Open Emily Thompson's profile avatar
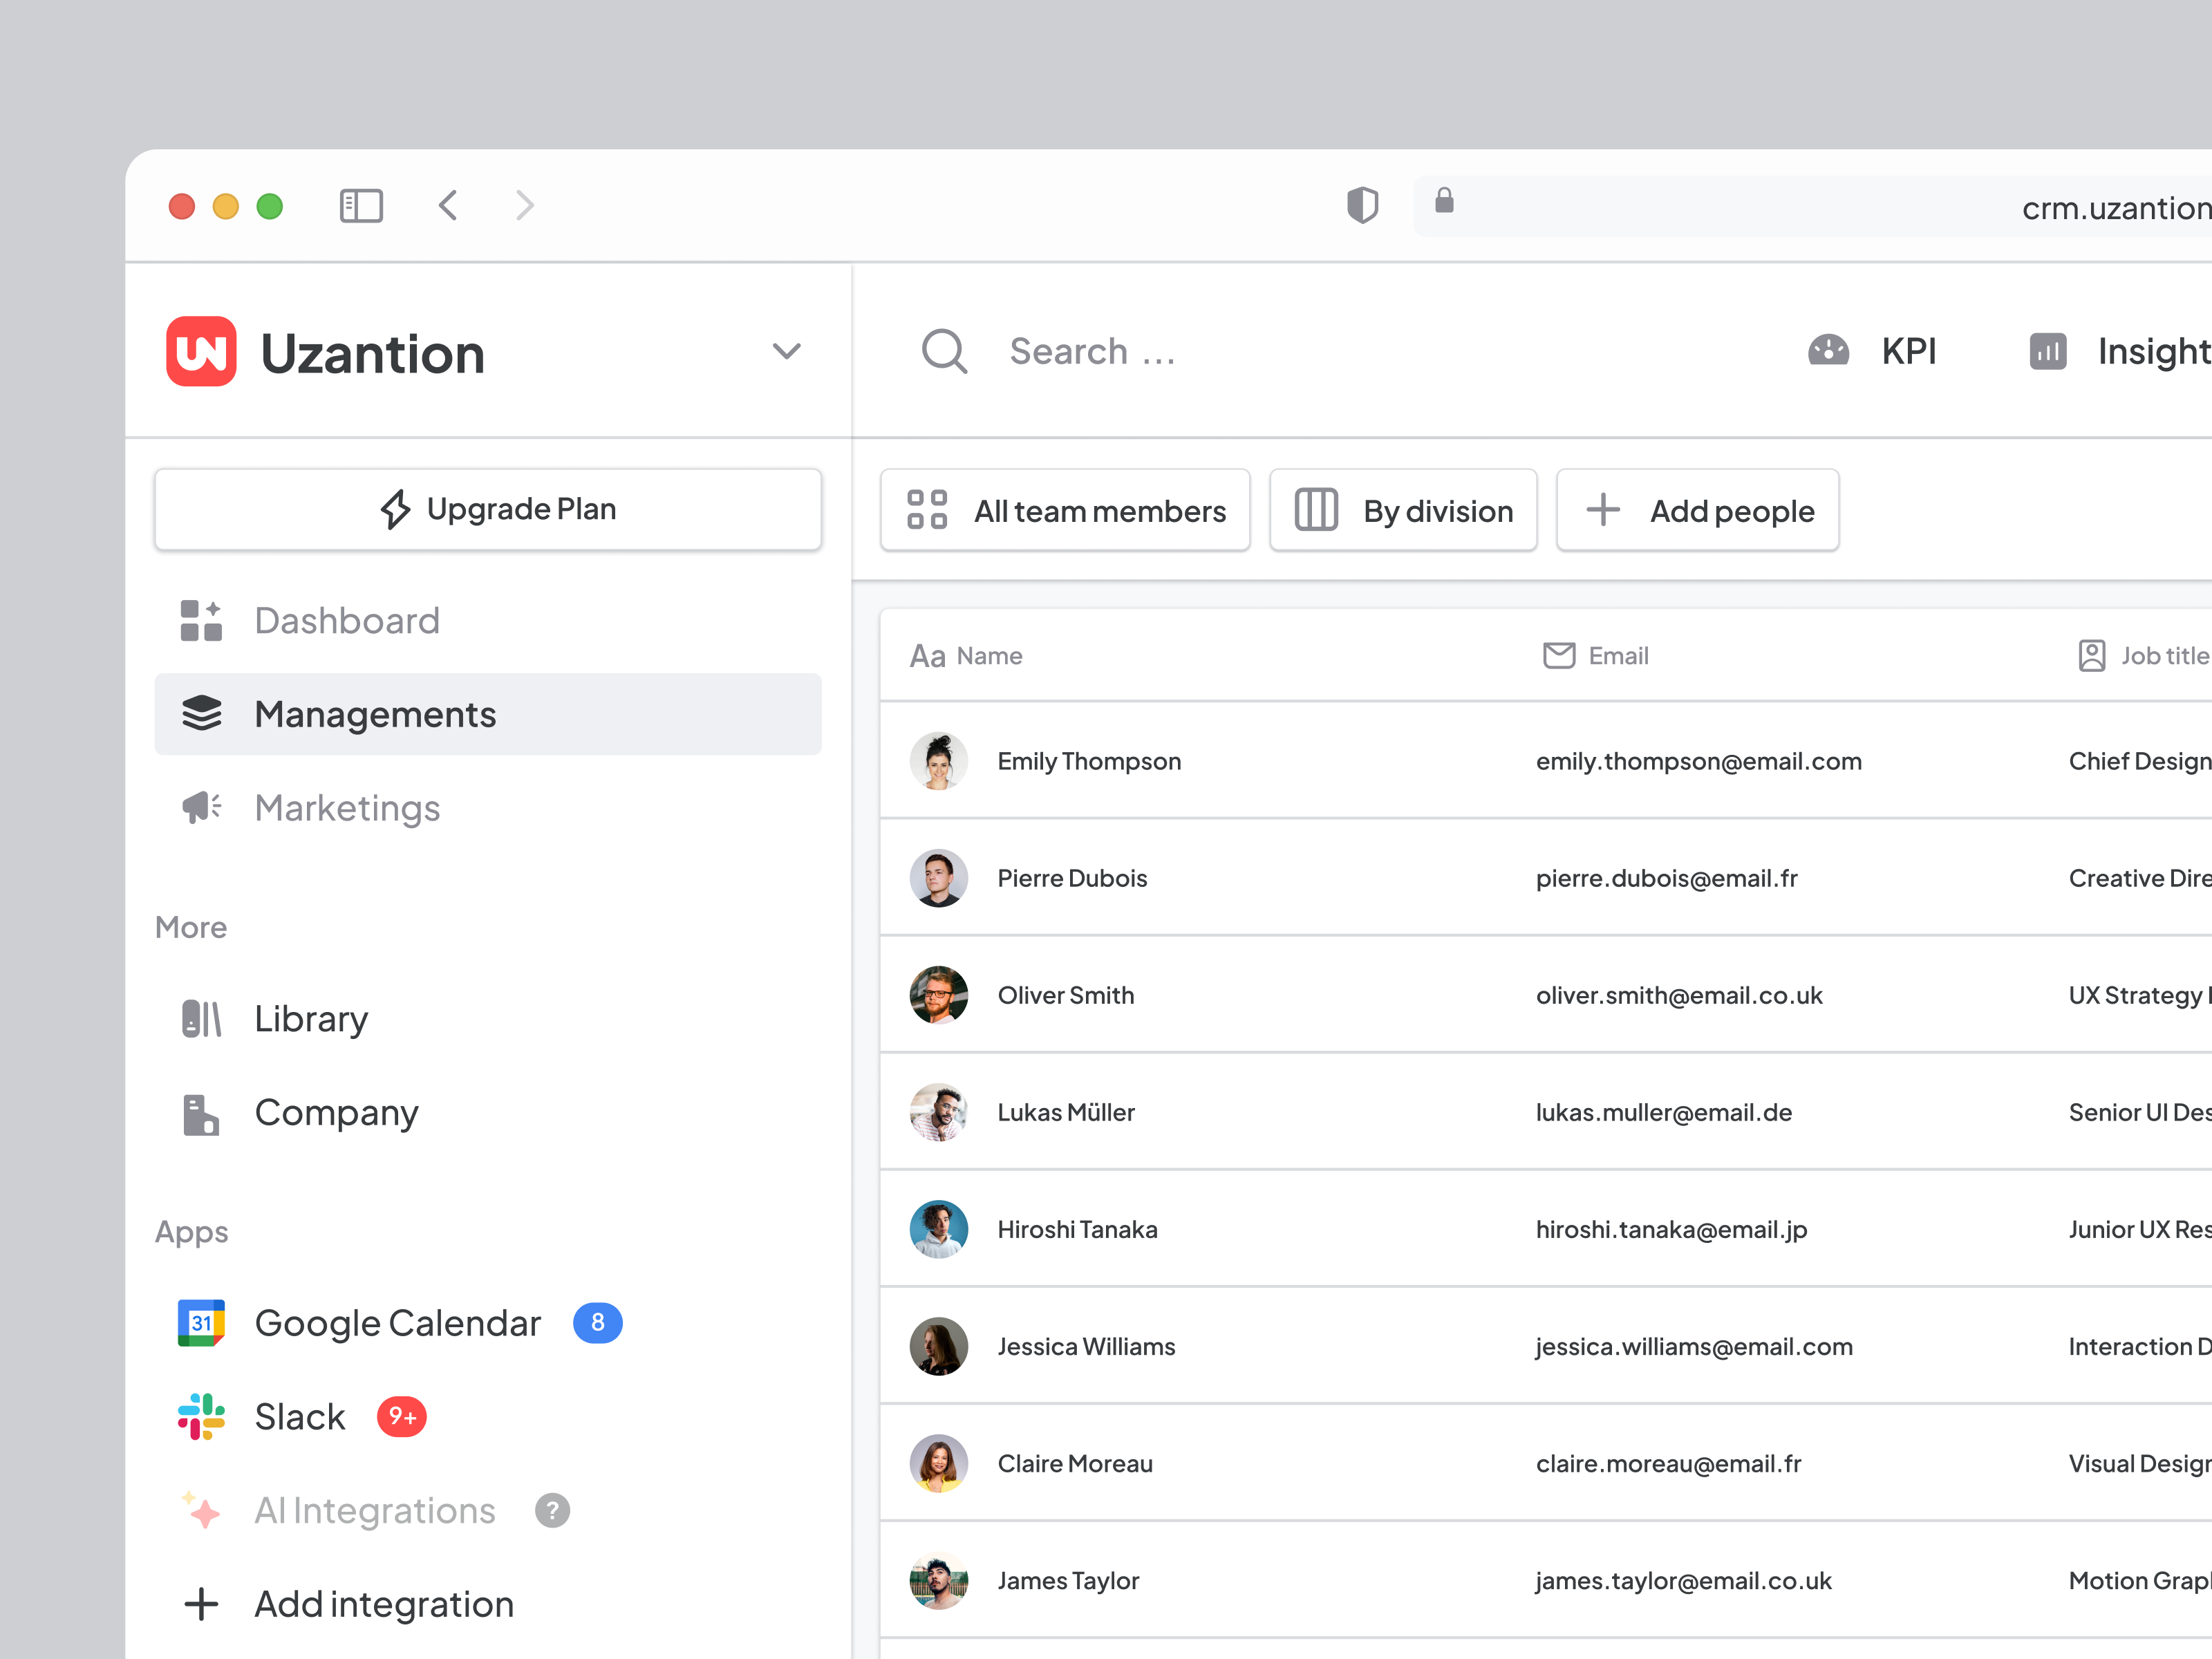This screenshot has height=1659, width=2212. (x=938, y=761)
